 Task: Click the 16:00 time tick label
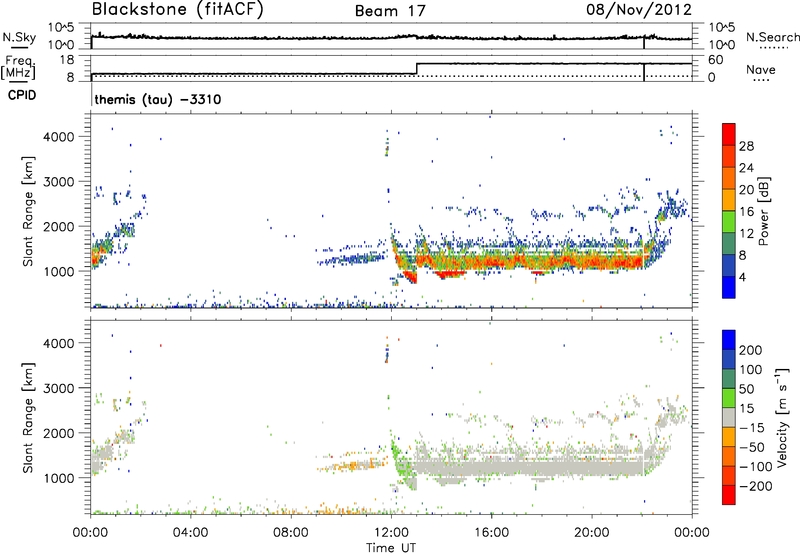tap(491, 533)
